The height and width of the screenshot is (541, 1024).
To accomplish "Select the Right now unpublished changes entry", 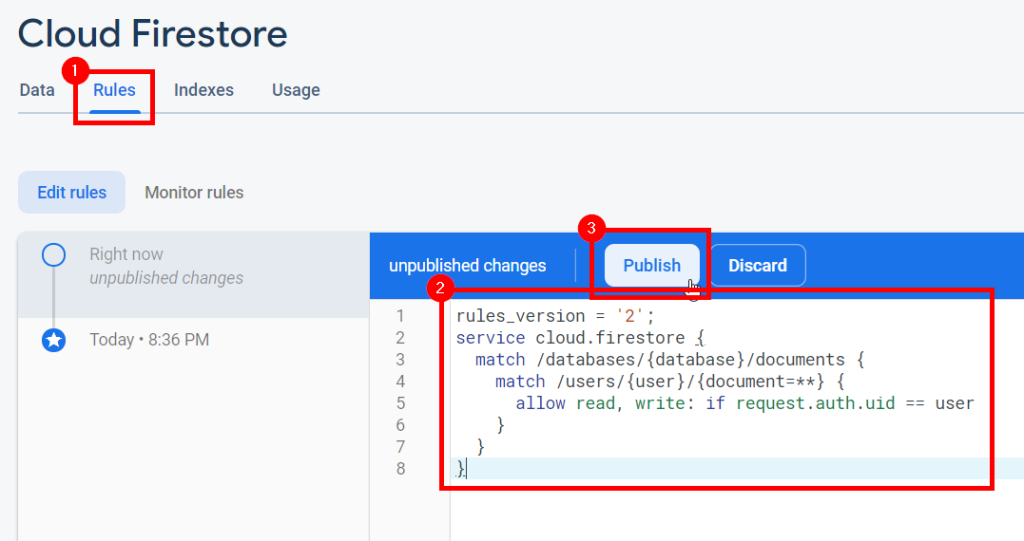I will coord(166,266).
